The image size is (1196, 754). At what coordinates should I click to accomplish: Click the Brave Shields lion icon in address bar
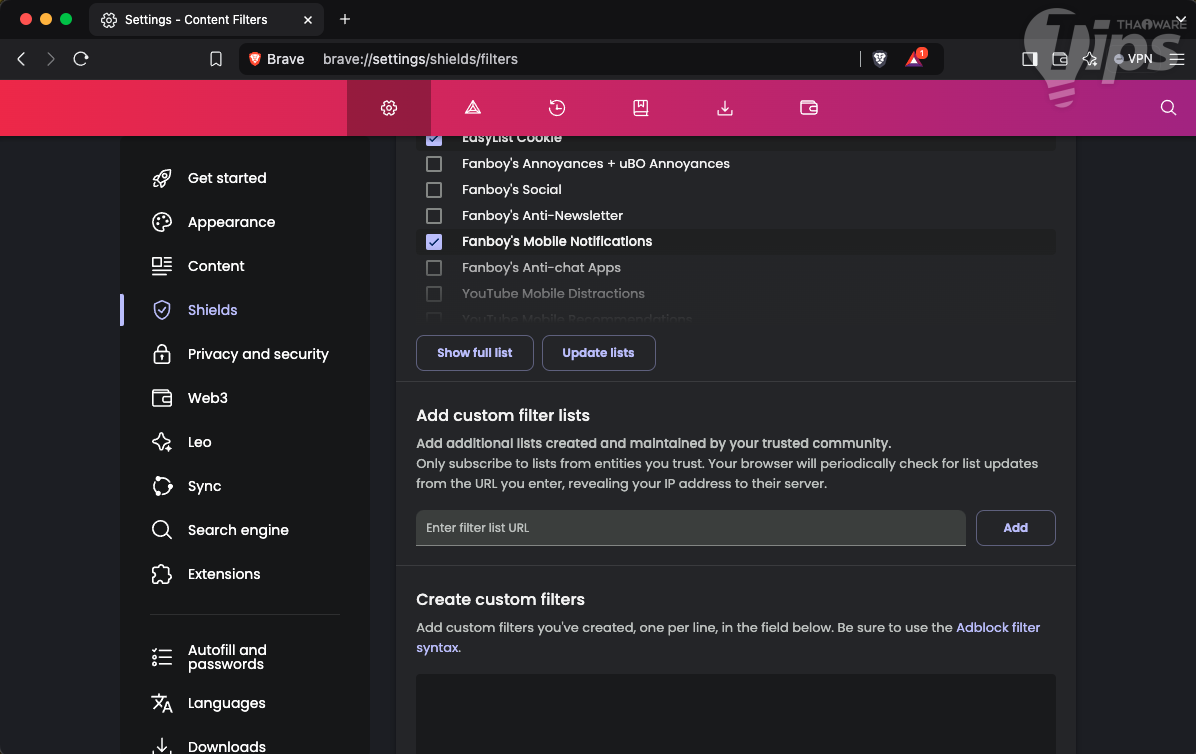click(880, 59)
